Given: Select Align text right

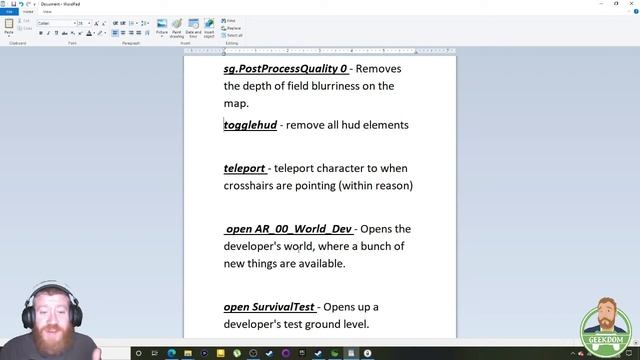Looking at the screenshot, I should 131,33.
